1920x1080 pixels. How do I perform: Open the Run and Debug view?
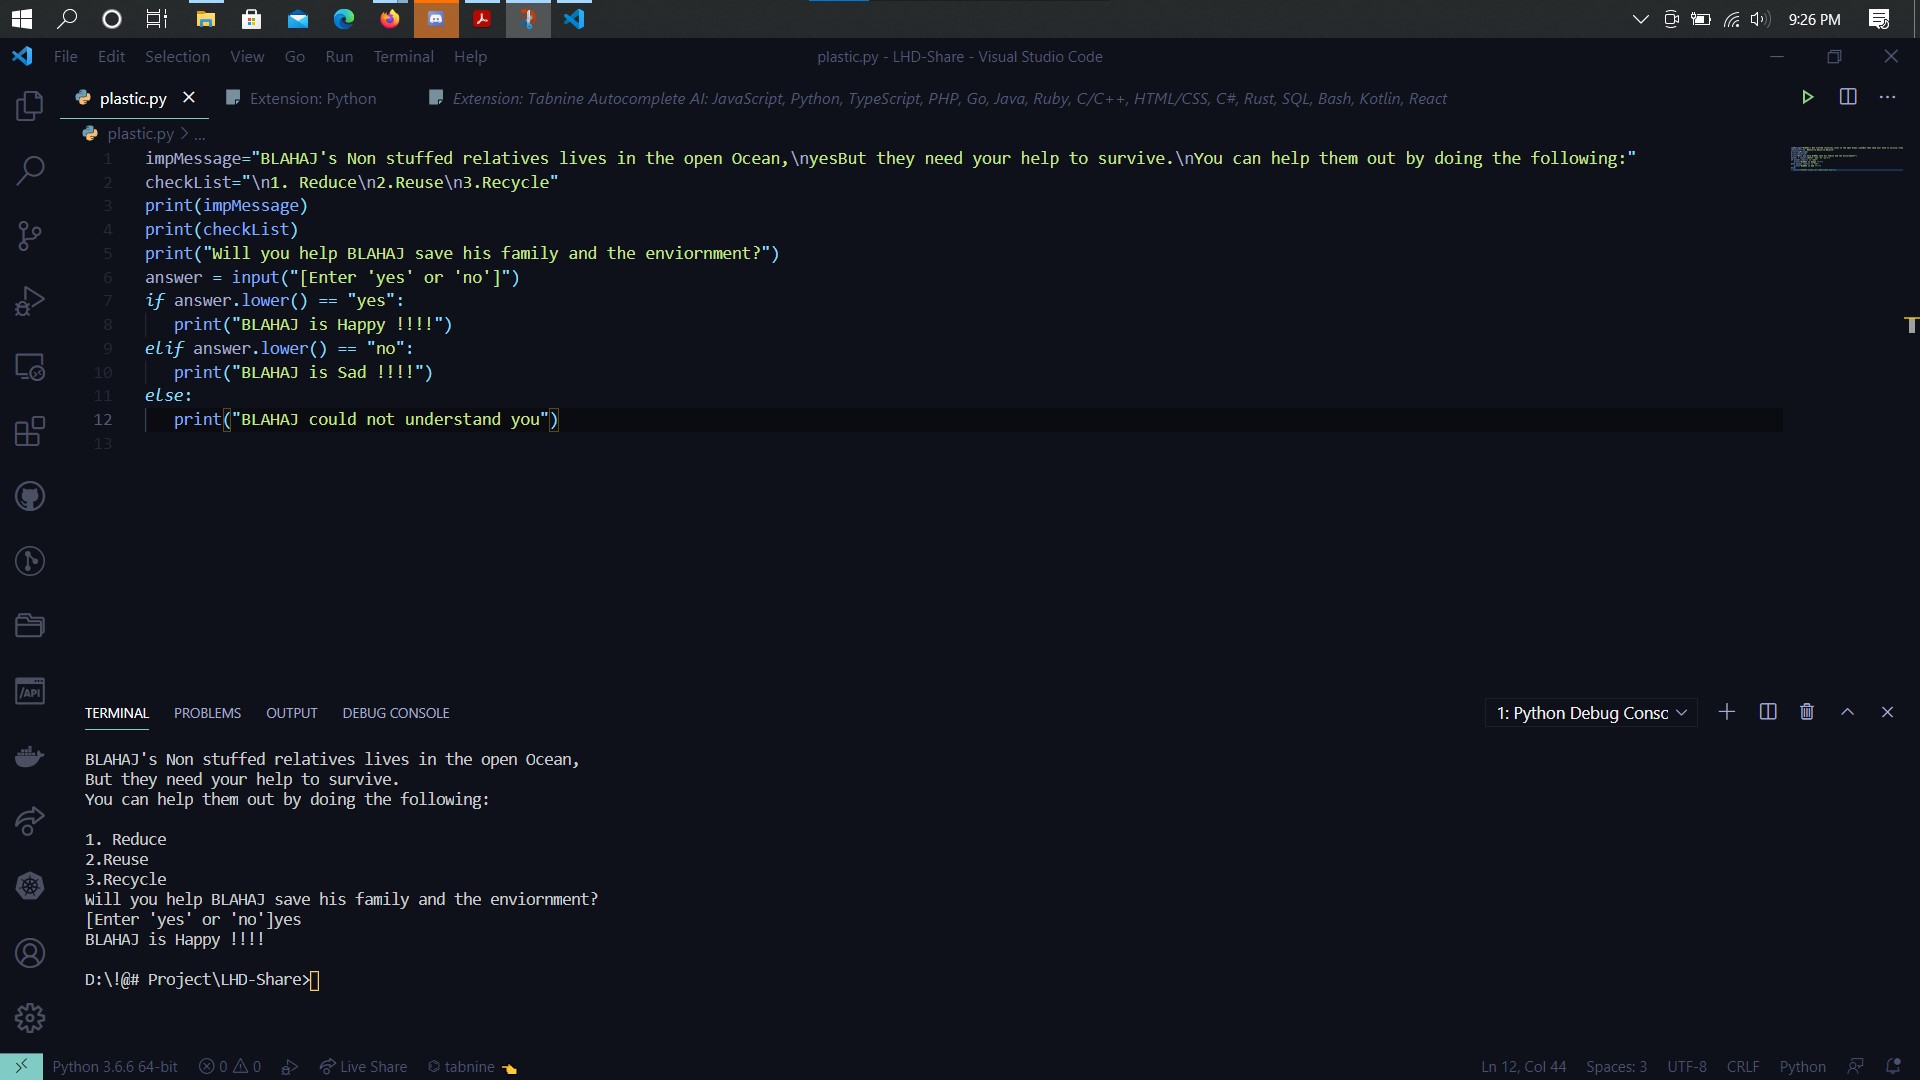coord(30,301)
